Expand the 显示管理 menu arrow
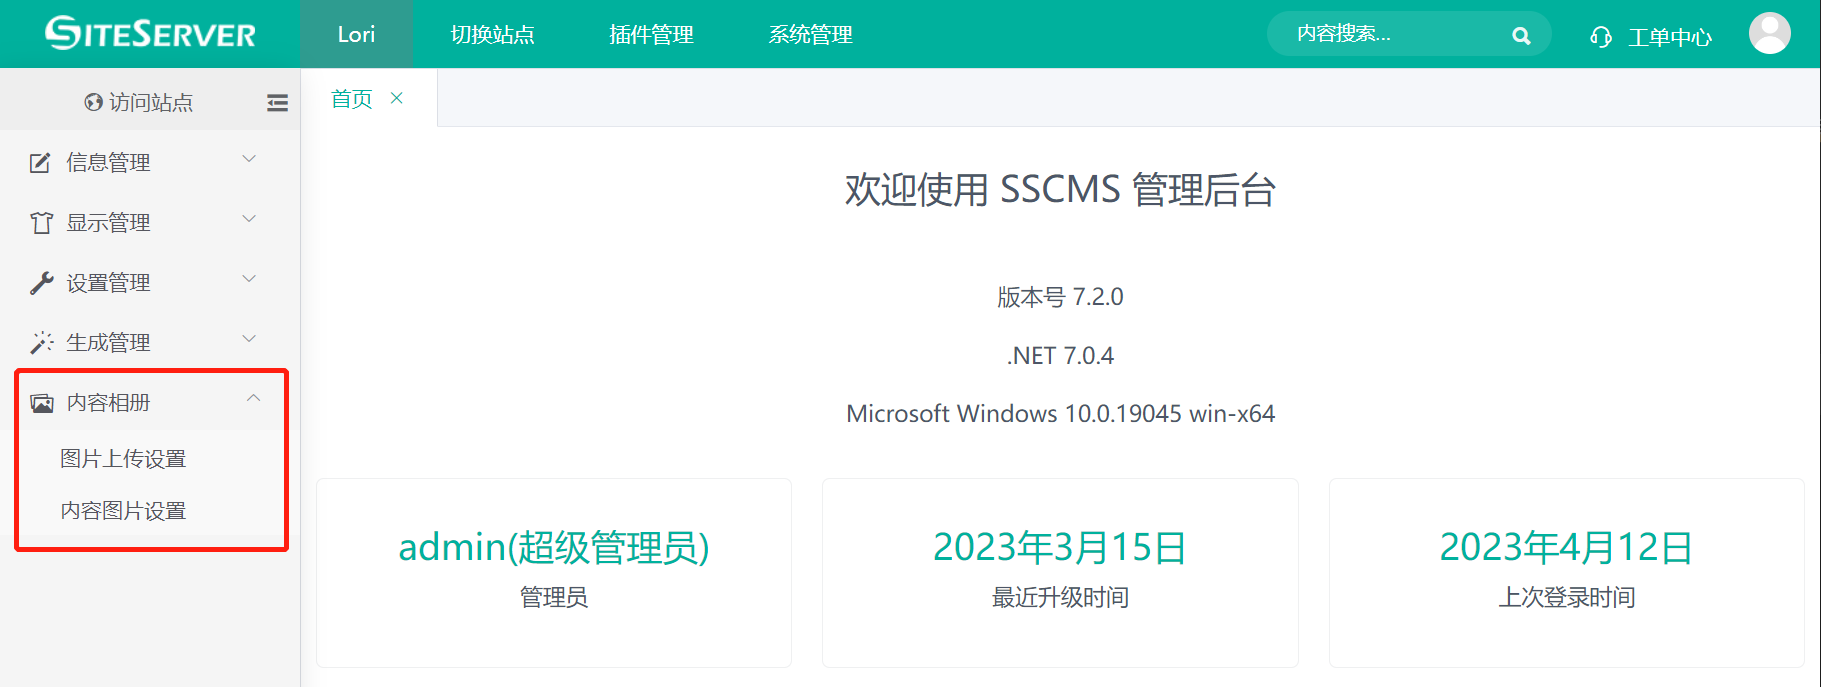 click(x=250, y=219)
